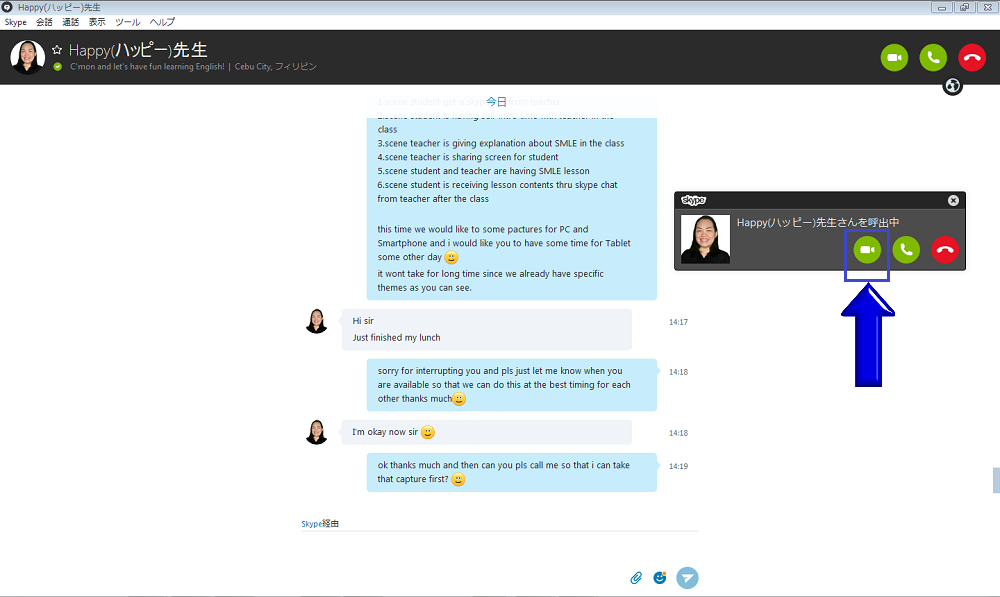Click the mood message 'C'mon and let's have fun'
This screenshot has width=1000, height=597.
click(x=147, y=66)
